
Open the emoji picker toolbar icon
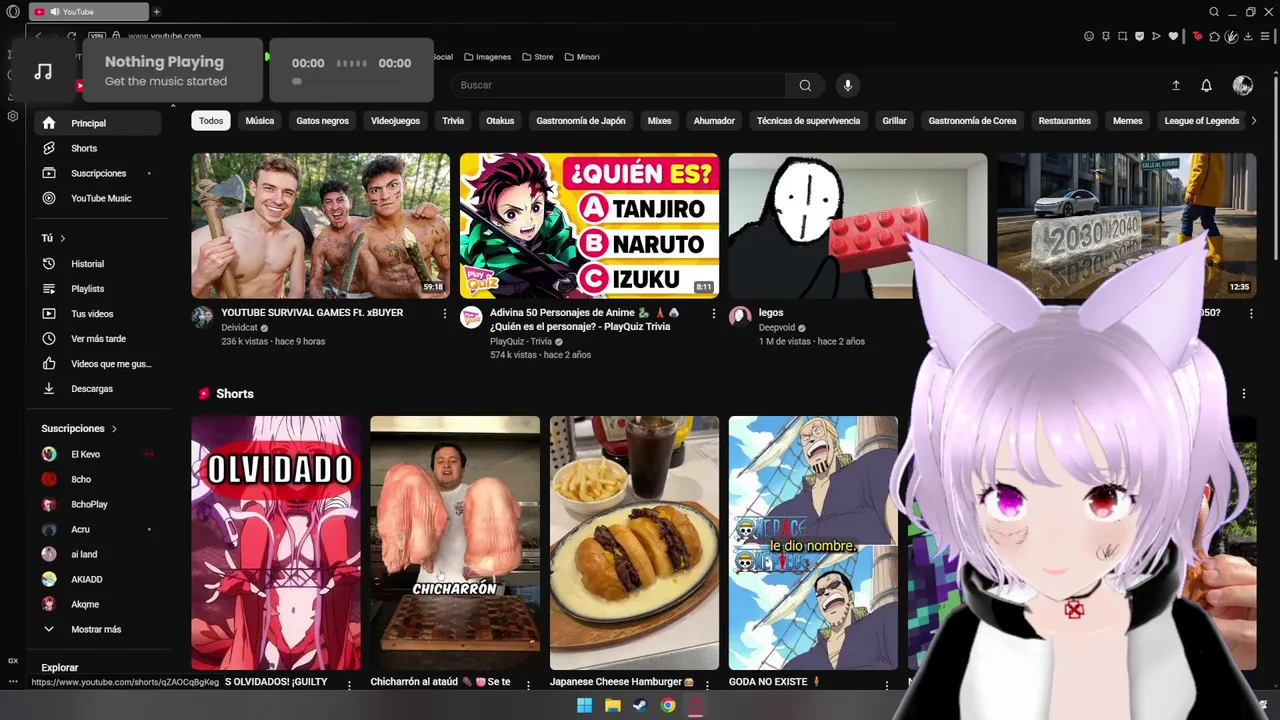point(1089,37)
